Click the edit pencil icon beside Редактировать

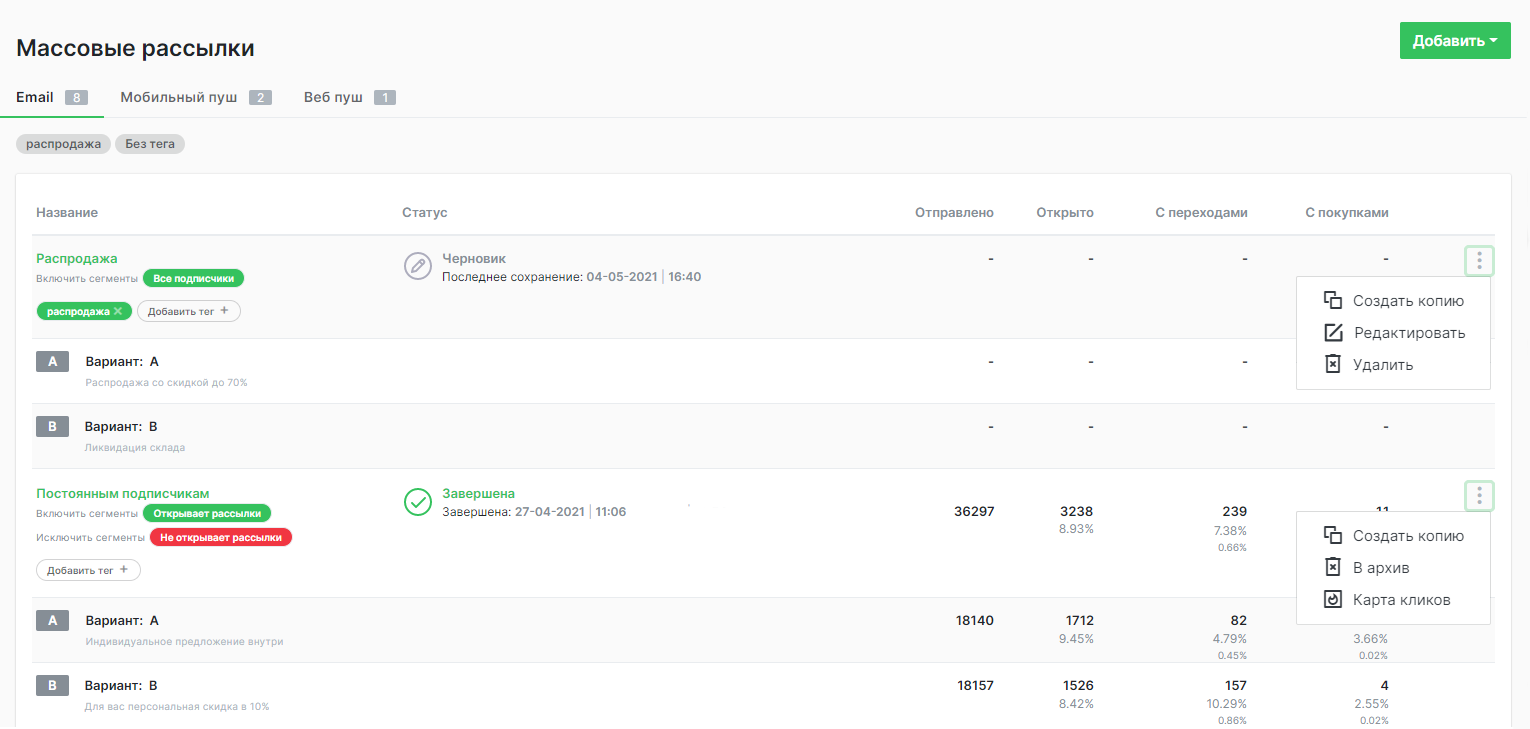coord(1332,333)
